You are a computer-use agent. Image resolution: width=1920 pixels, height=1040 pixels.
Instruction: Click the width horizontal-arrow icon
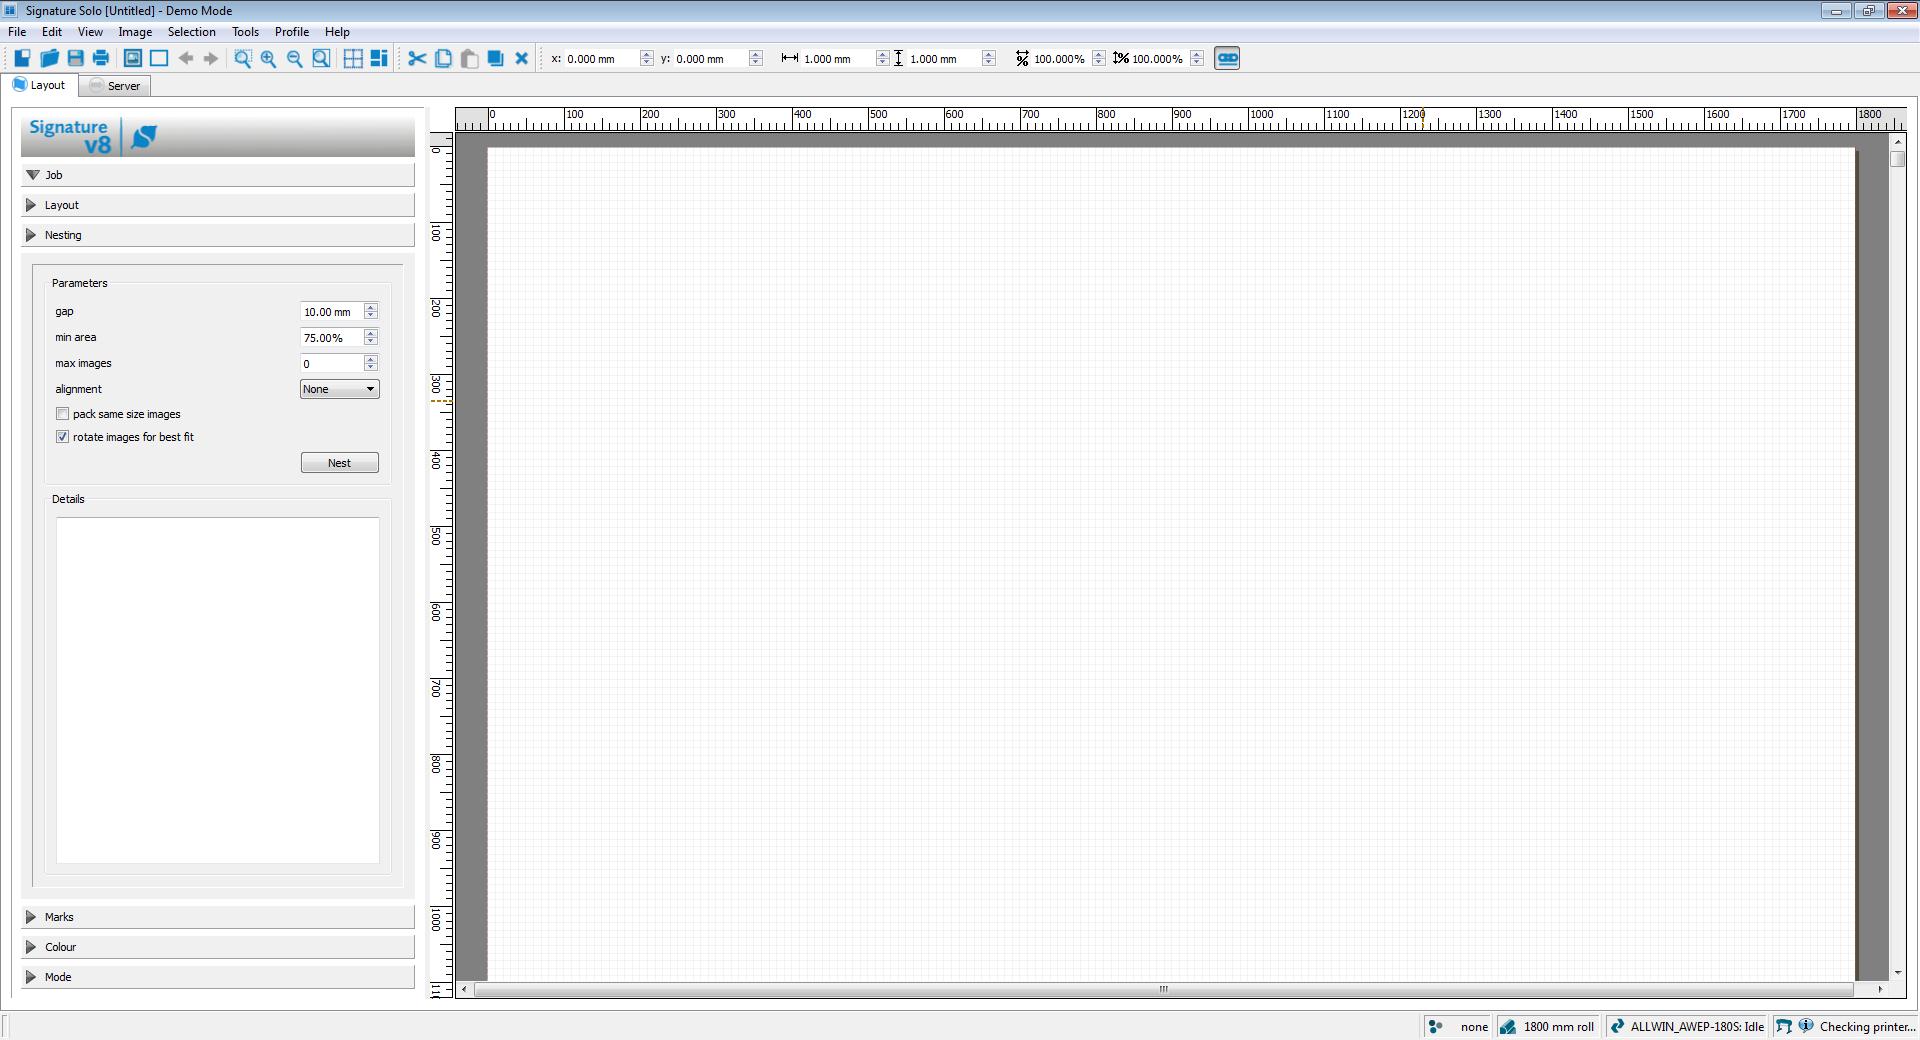click(x=789, y=58)
